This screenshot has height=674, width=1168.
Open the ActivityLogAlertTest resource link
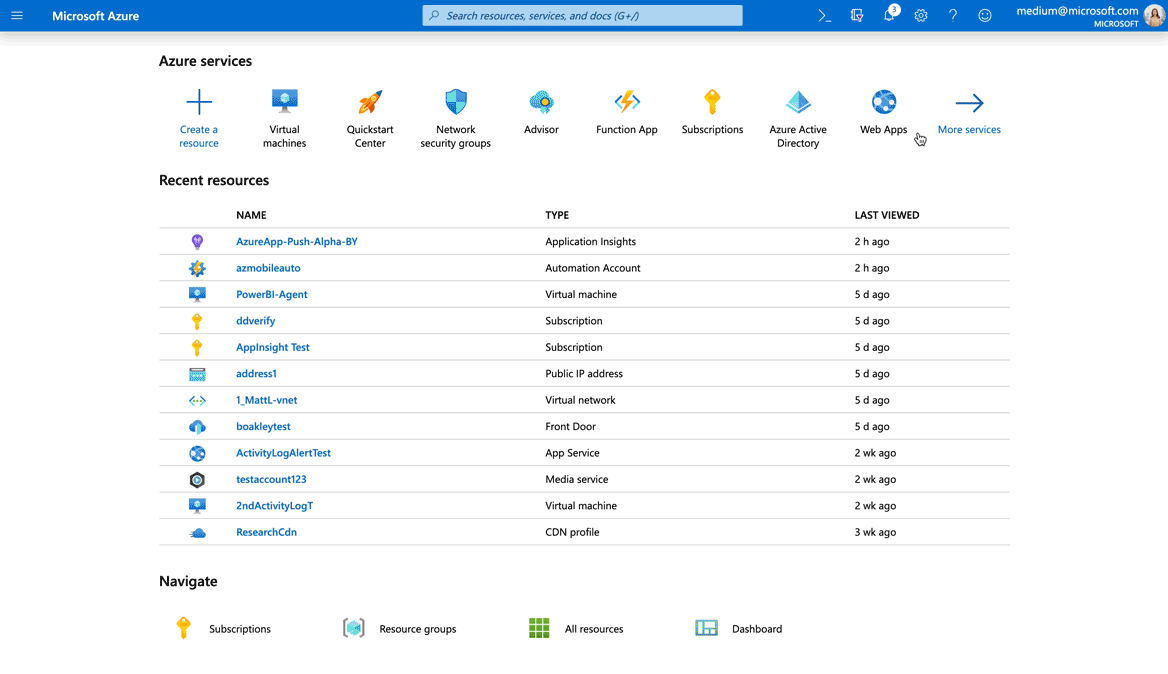click(283, 453)
